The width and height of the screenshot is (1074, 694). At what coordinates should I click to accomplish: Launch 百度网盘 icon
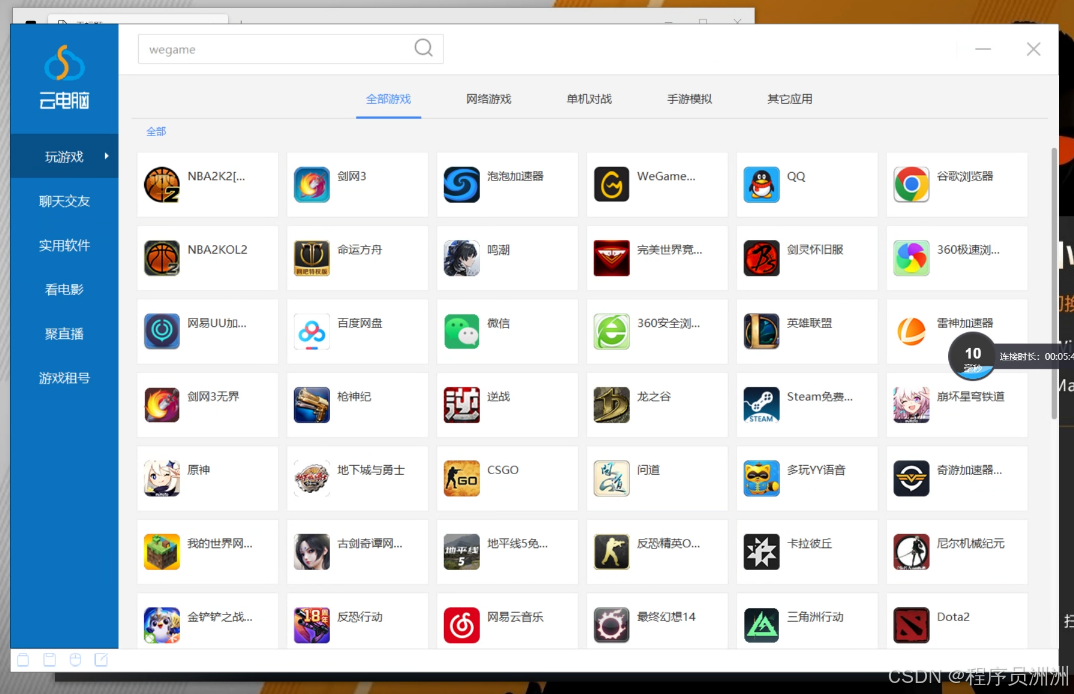point(312,331)
